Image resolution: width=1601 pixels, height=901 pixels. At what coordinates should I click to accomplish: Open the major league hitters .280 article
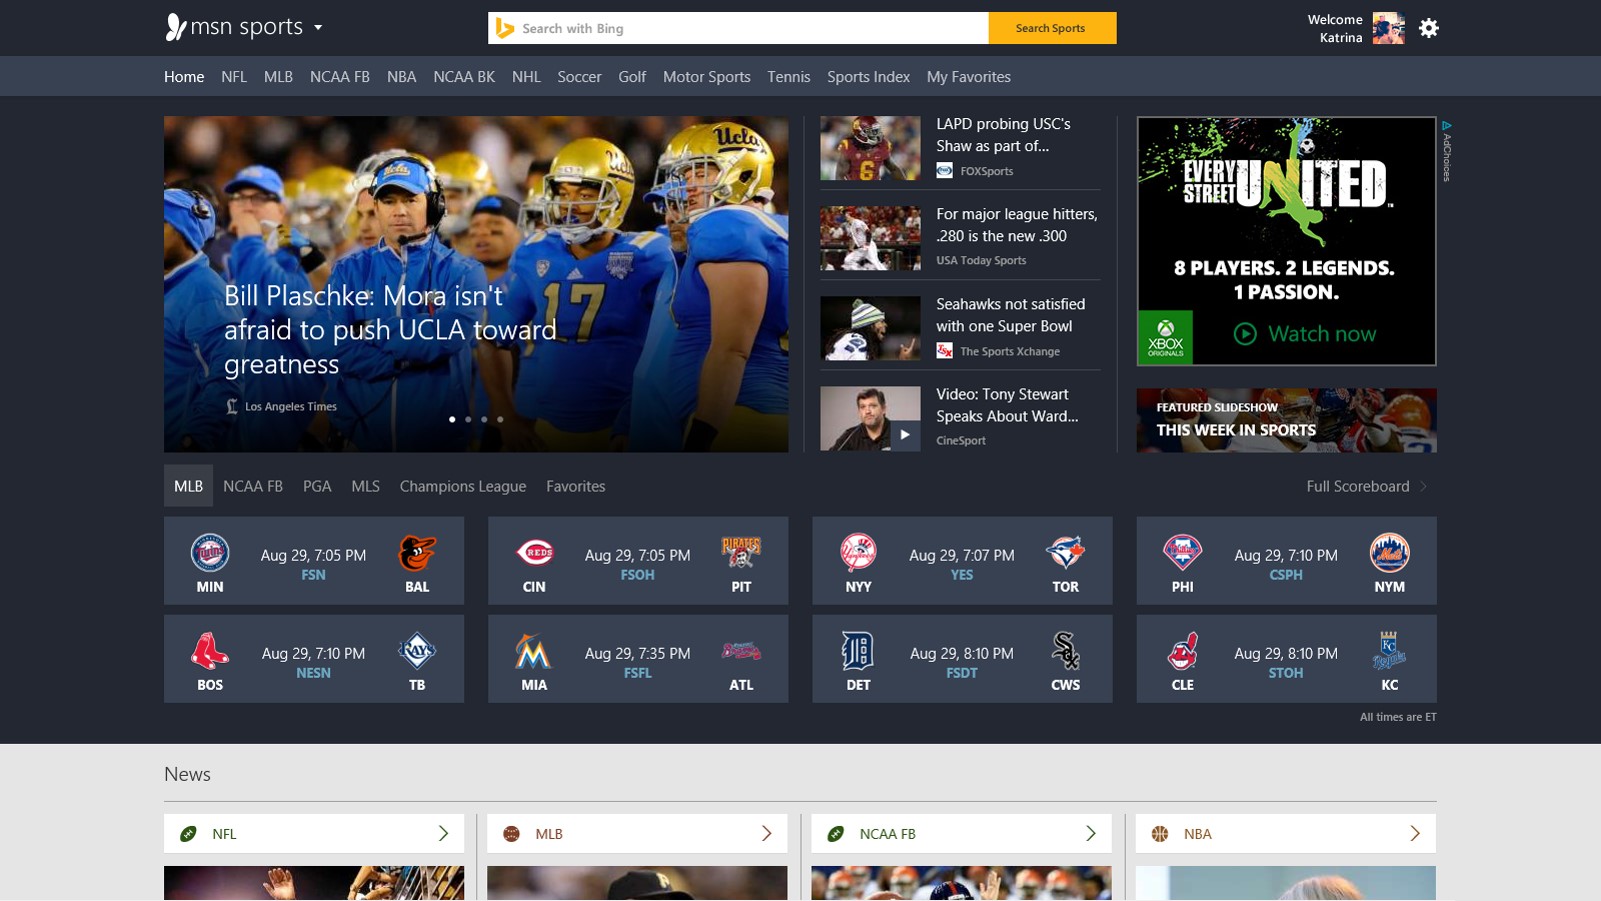click(1017, 225)
